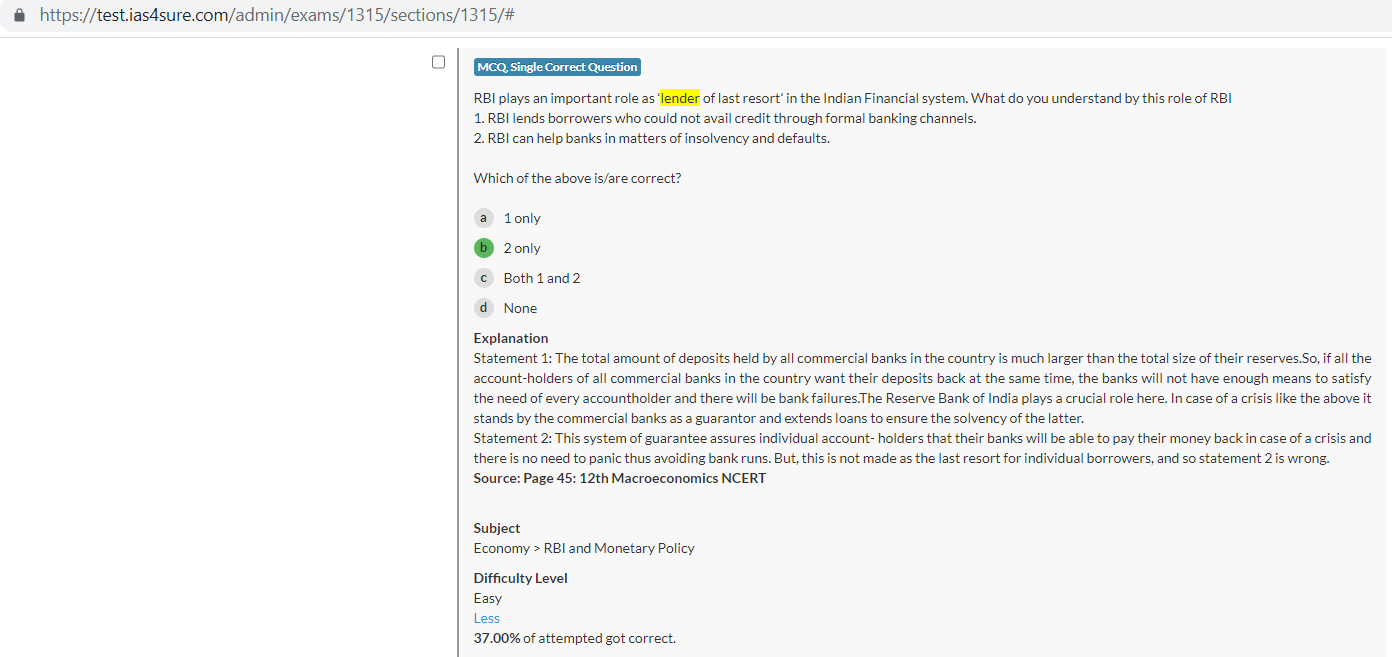Click the 'Both 1 and 2' answer text
The width and height of the screenshot is (1392, 657).
pos(542,278)
